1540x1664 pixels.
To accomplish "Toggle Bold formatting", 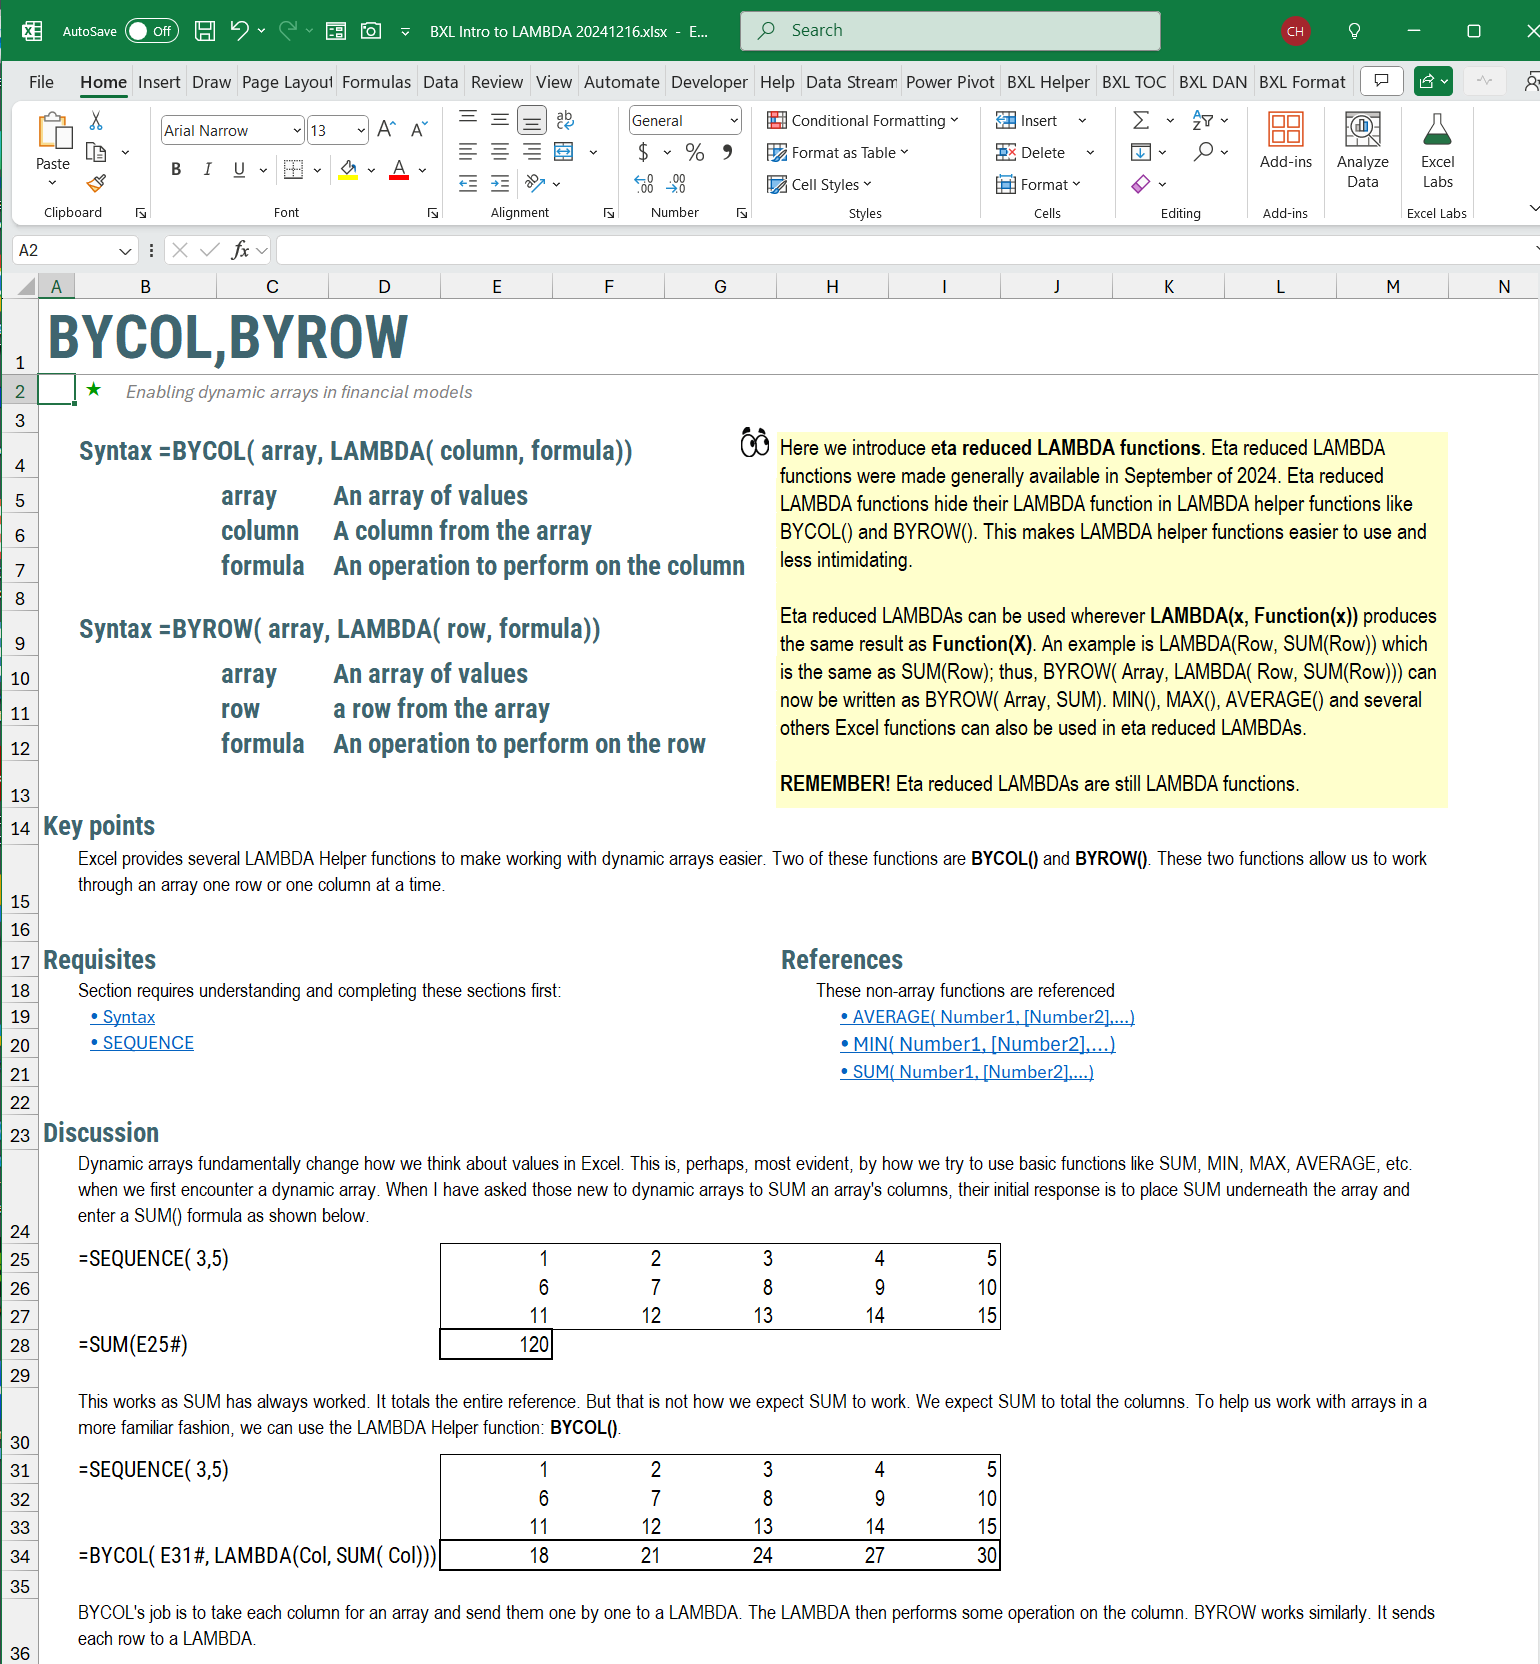I will 176,169.
